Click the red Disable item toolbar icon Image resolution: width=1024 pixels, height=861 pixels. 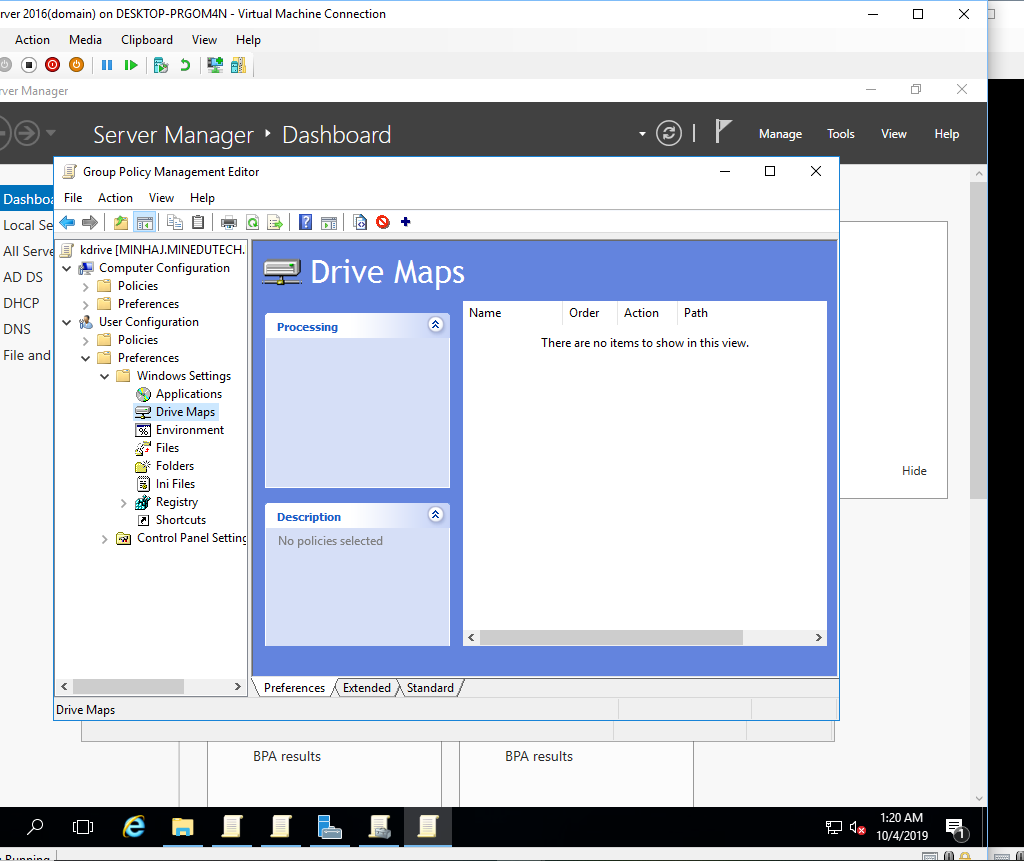pos(383,222)
